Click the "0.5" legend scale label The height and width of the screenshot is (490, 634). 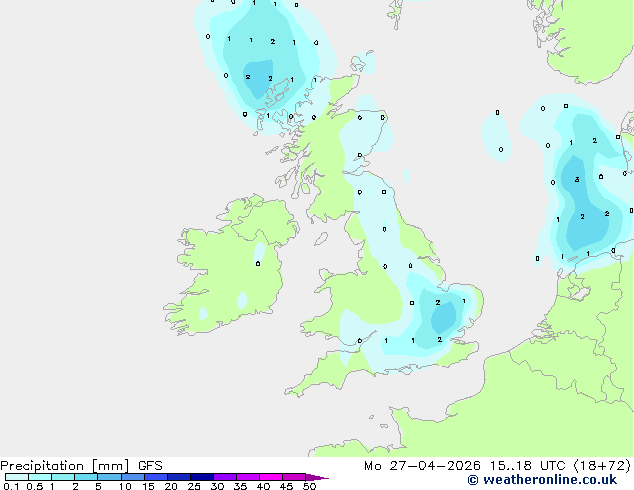[35, 486]
